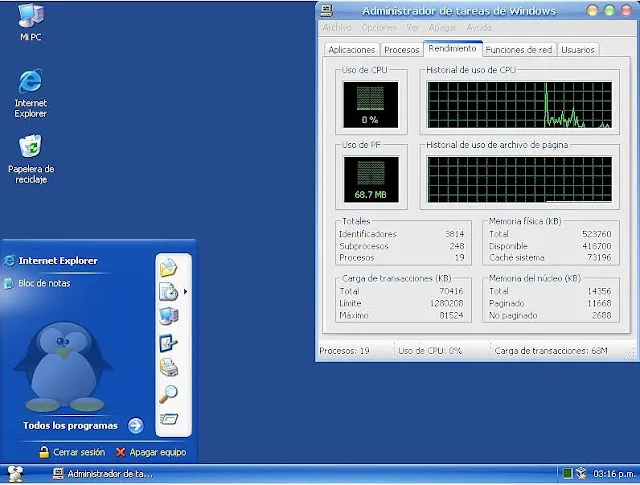Switch to the Usuarios tab

point(578,50)
